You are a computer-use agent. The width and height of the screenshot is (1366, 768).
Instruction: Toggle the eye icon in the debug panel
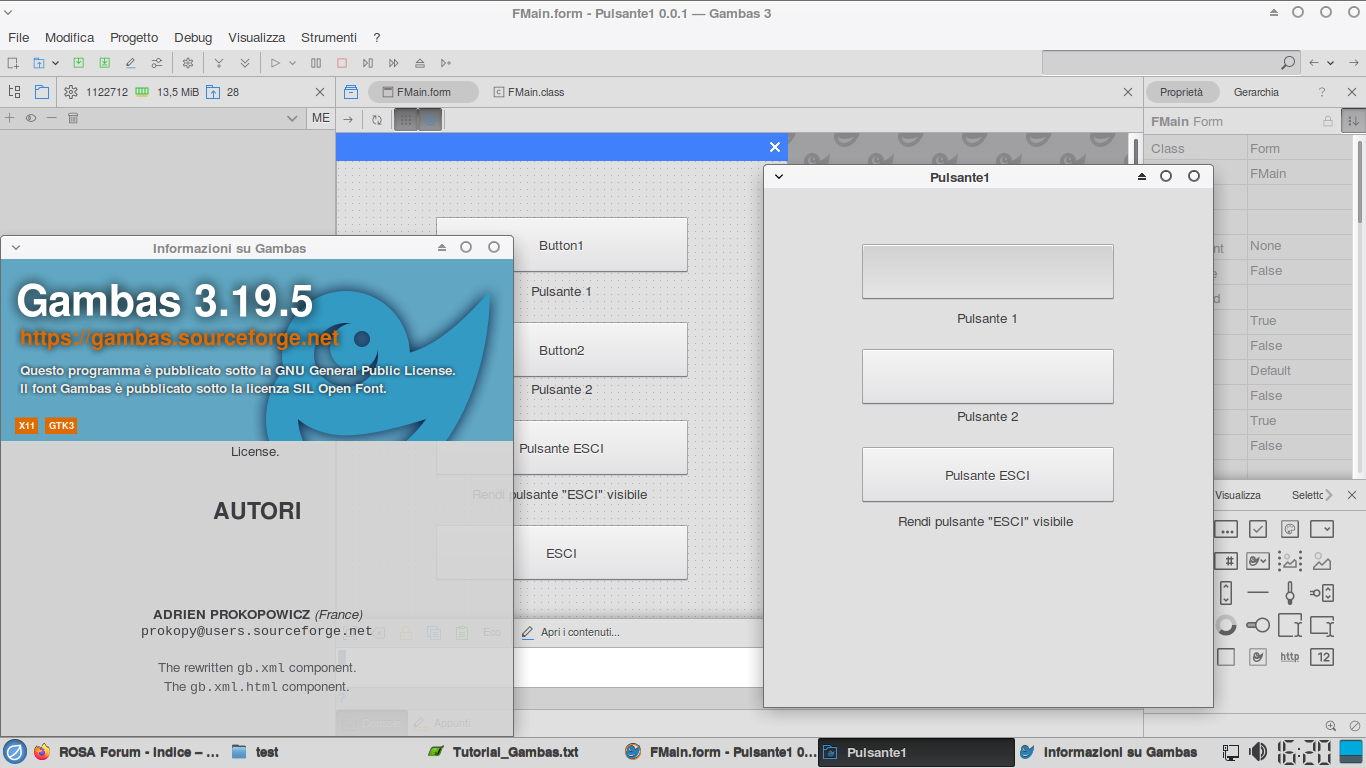click(x=31, y=118)
